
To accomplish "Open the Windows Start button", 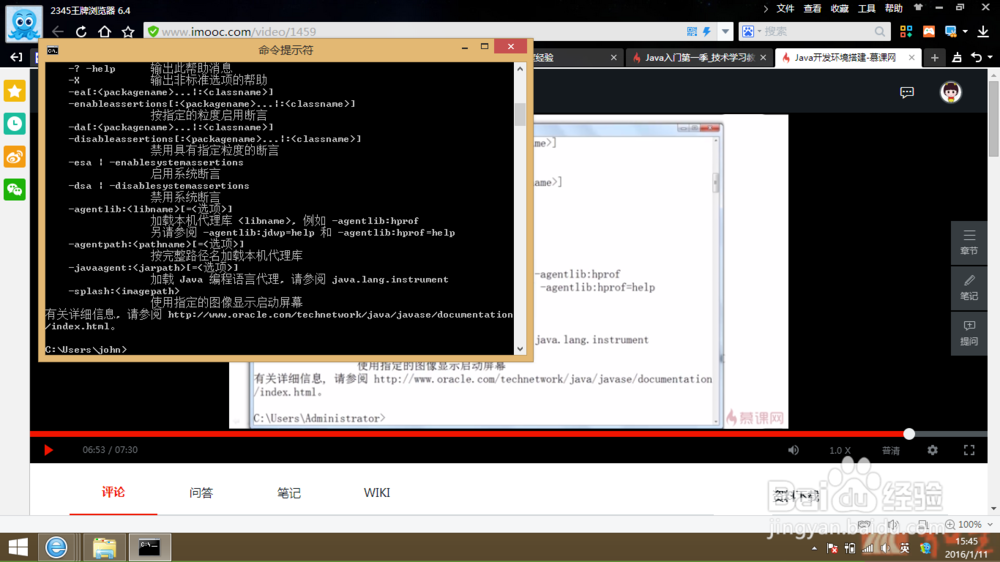I will 18,547.
